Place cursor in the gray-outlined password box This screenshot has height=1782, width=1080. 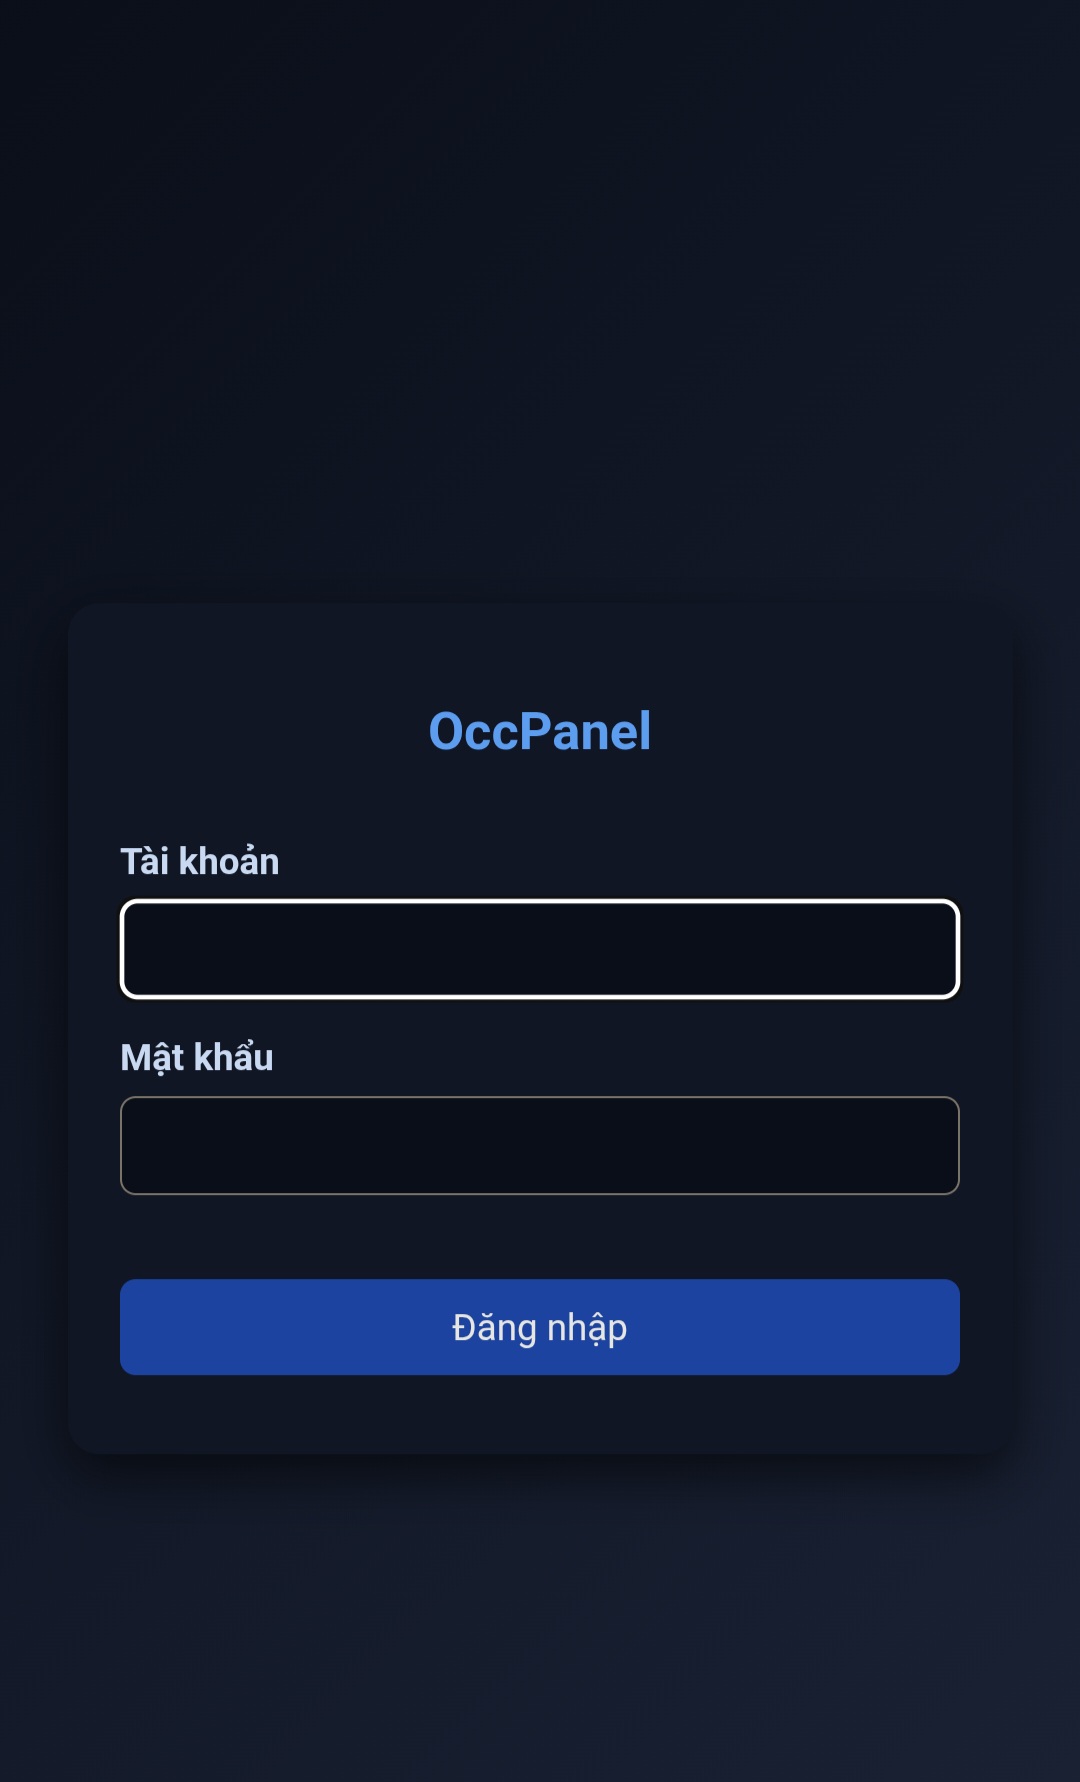(x=540, y=1145)
